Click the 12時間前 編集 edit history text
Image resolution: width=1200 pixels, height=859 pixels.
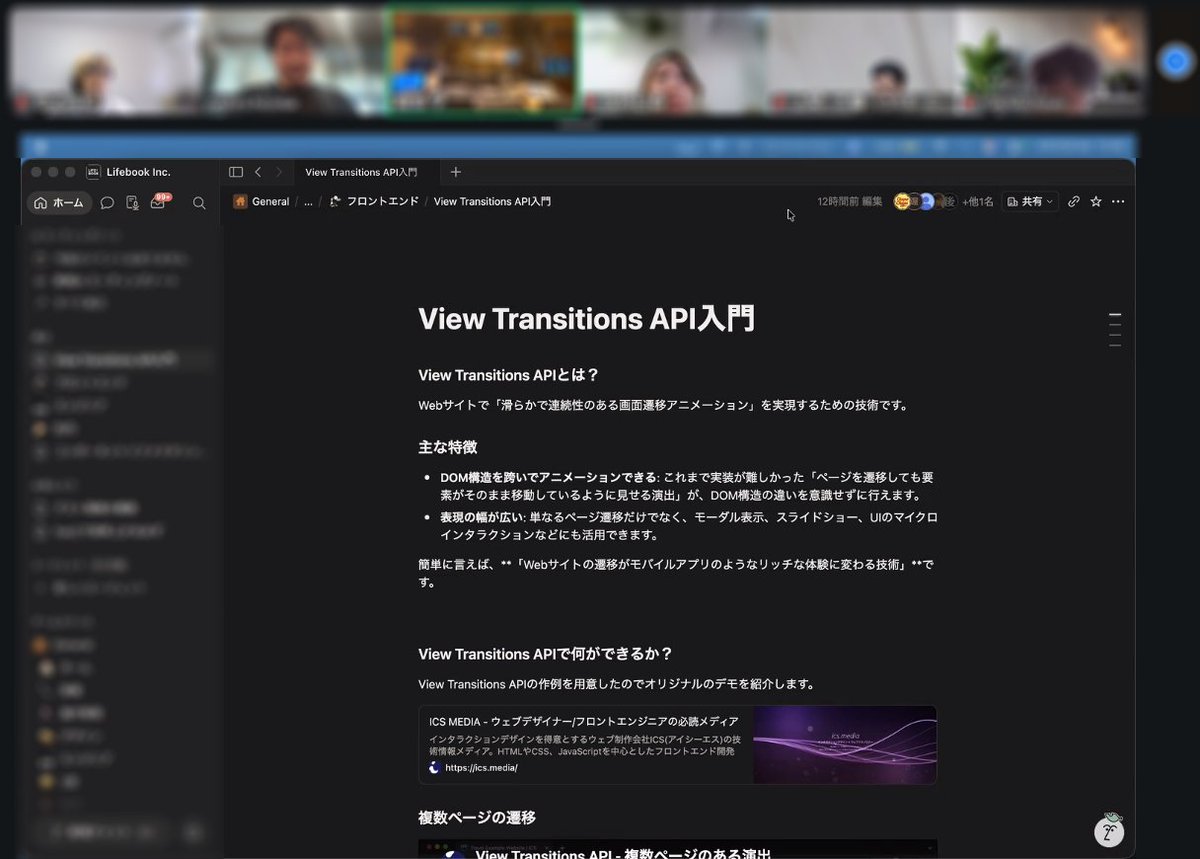[x=849, y=201]
